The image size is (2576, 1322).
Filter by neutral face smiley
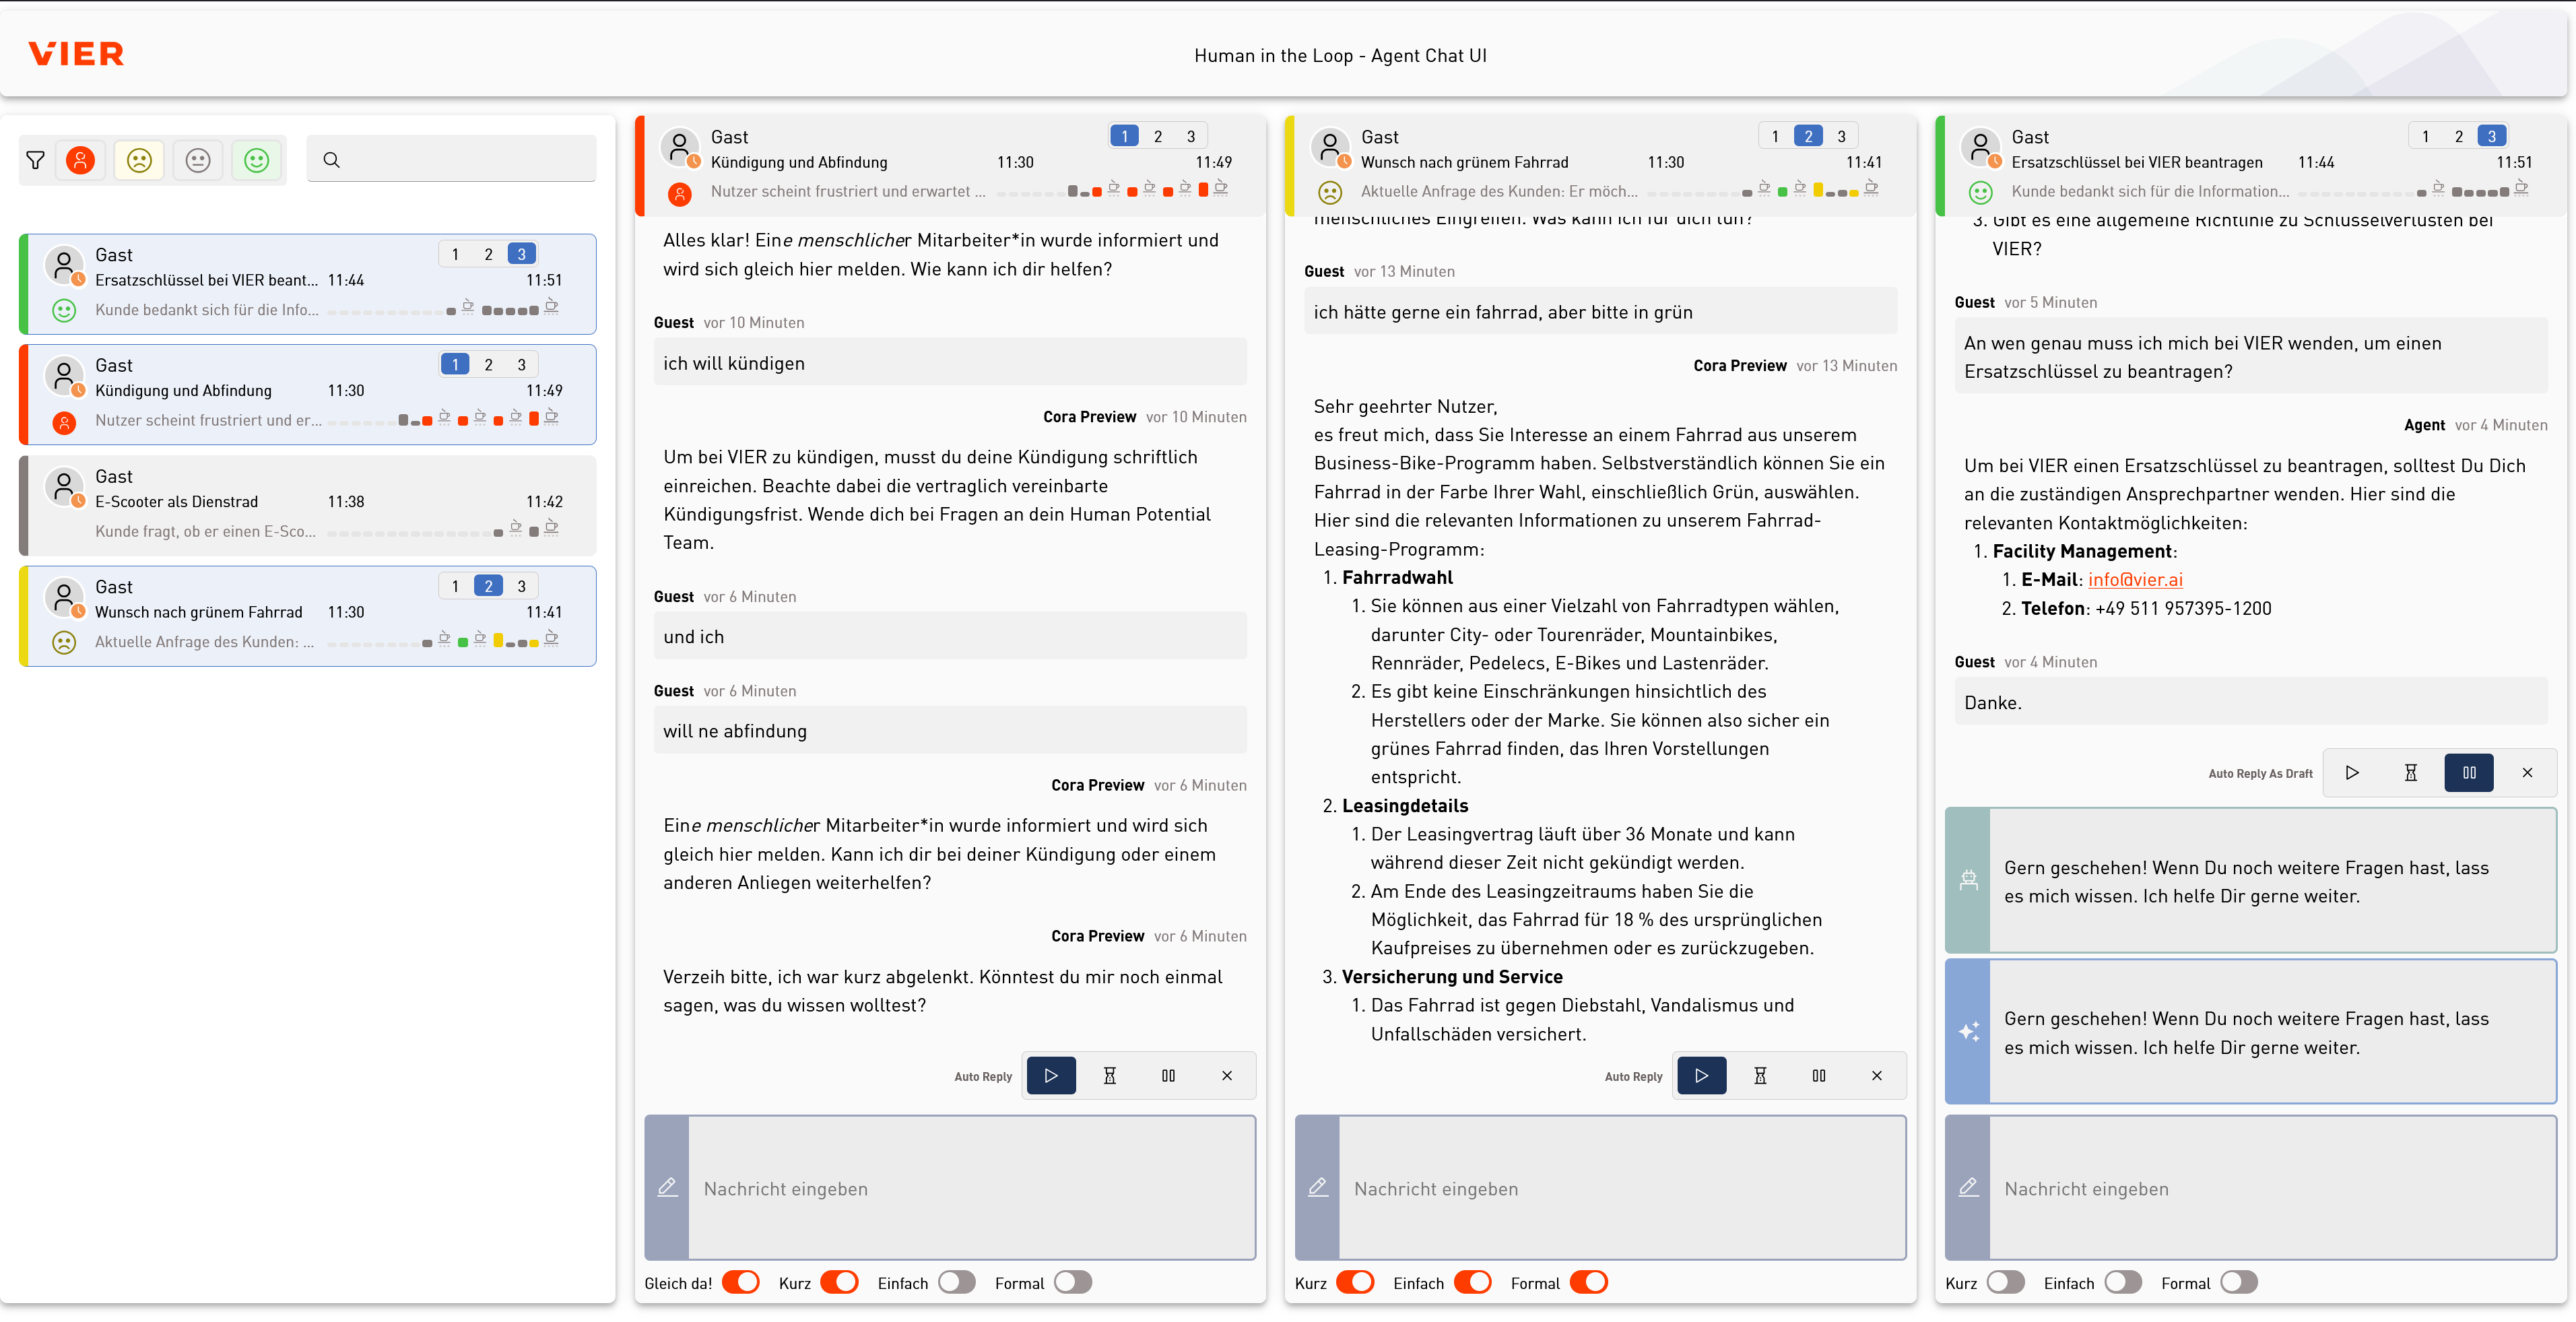(x=198, y=160)
